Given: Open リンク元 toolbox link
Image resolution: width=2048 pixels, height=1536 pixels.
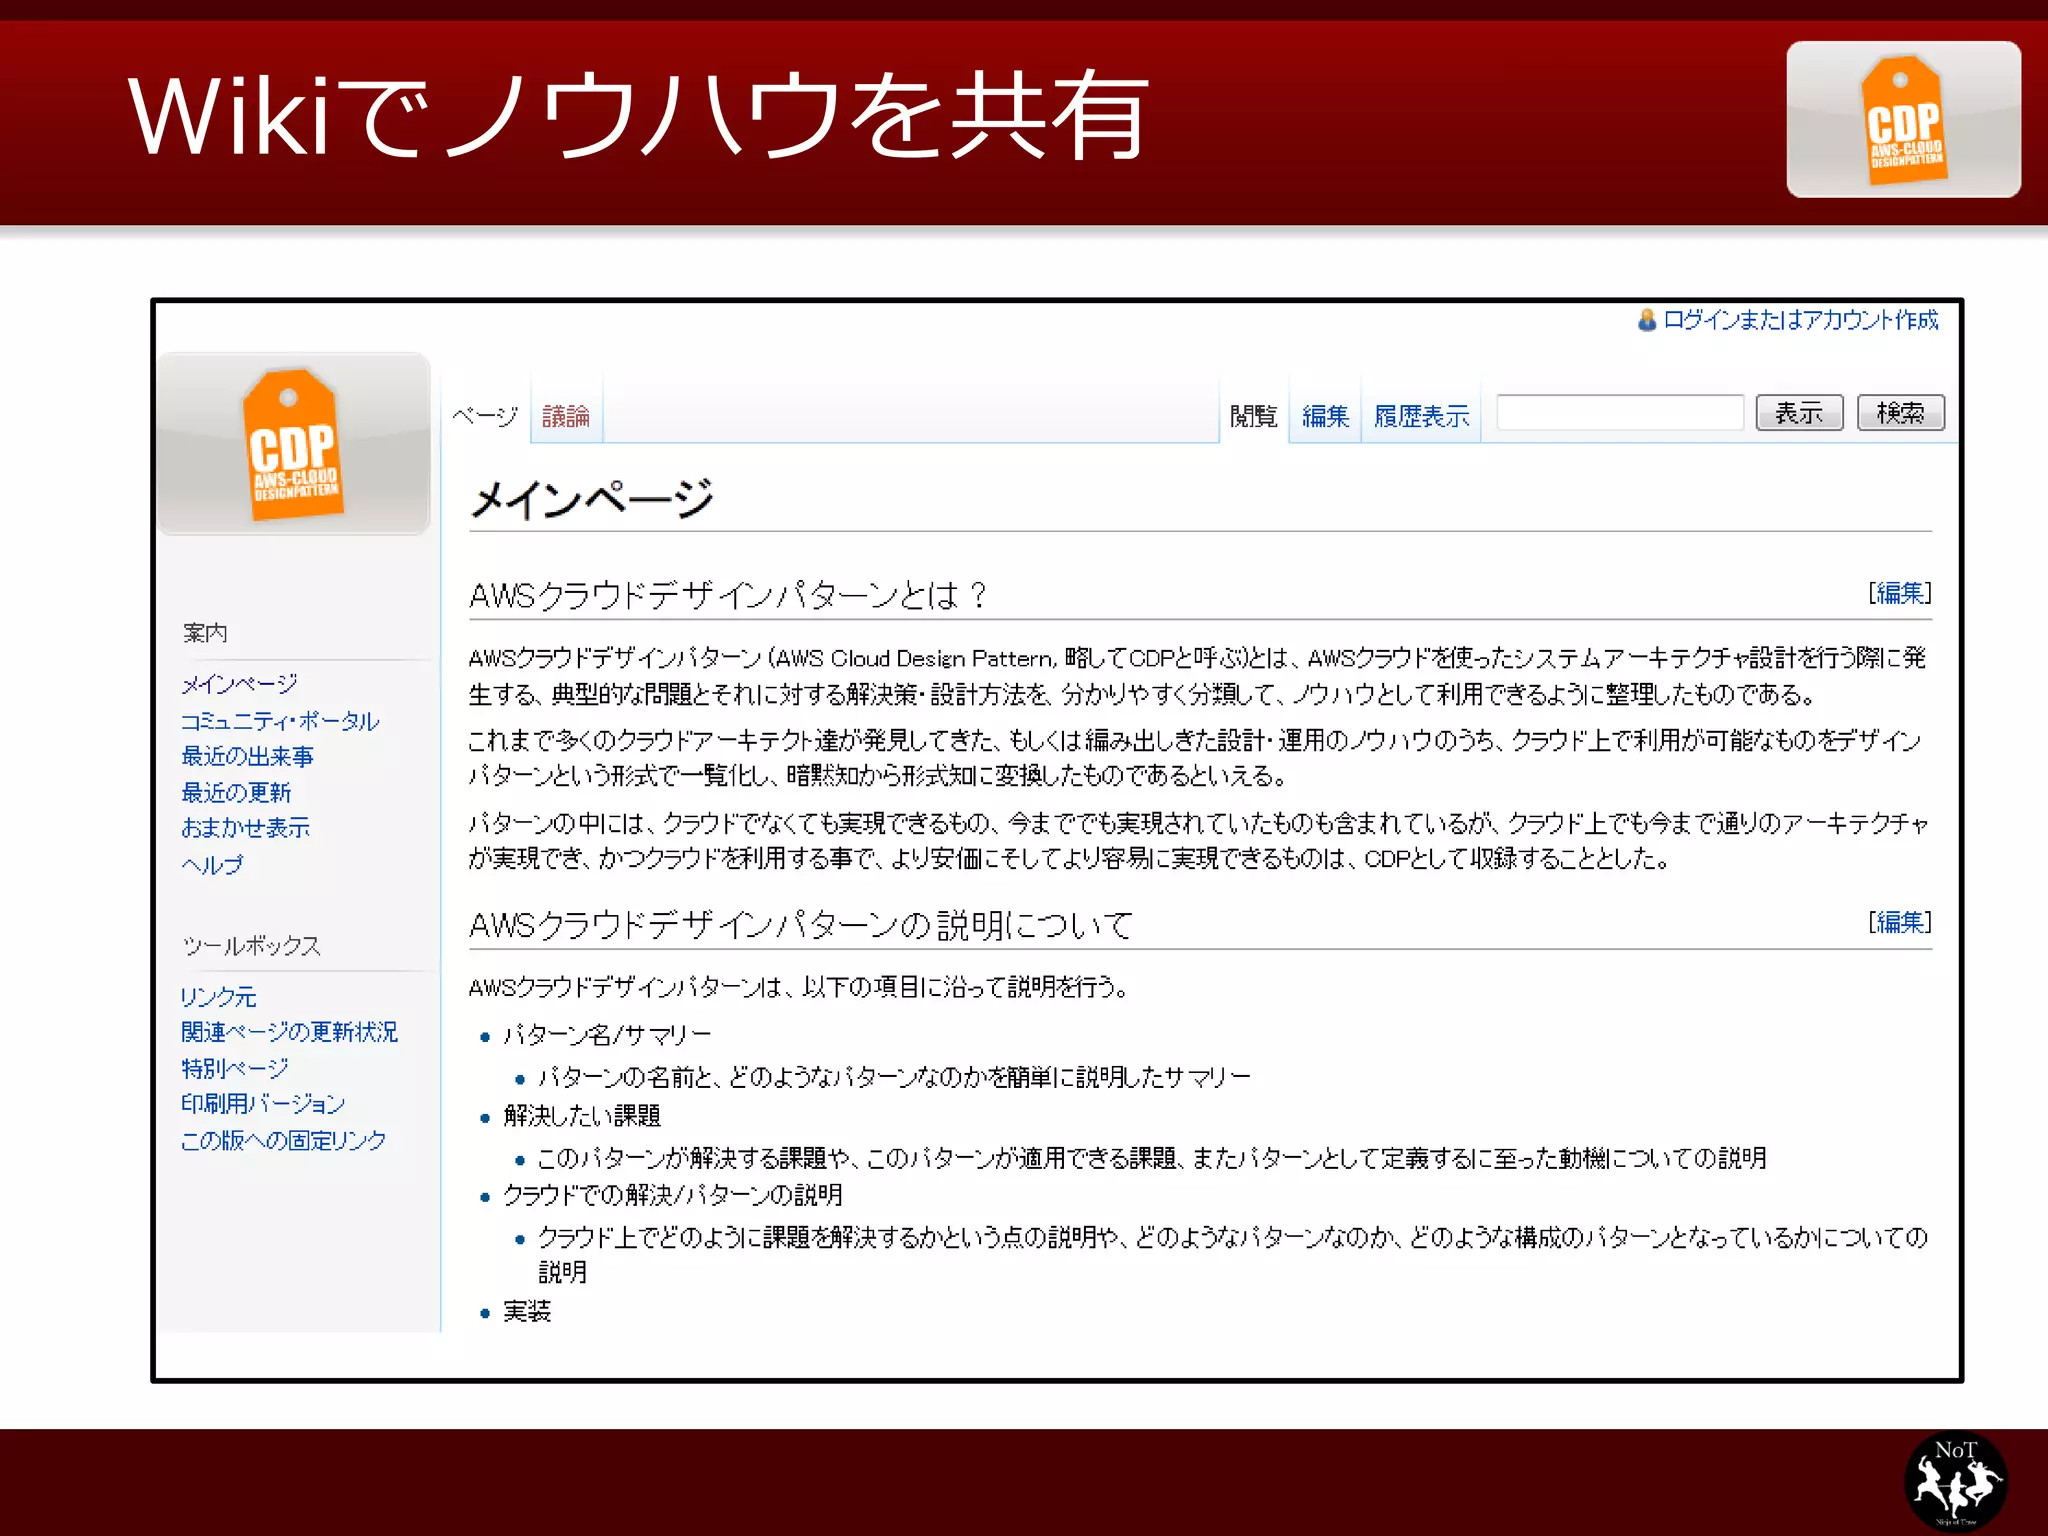Looking at the screenshot, I should (218, 996).
